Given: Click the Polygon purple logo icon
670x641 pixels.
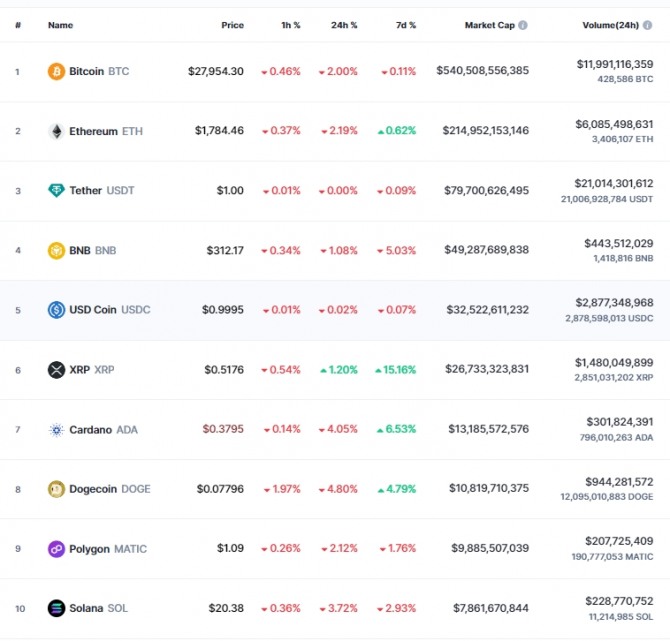Looking at the screenshot, I should (x=56, y=549).
